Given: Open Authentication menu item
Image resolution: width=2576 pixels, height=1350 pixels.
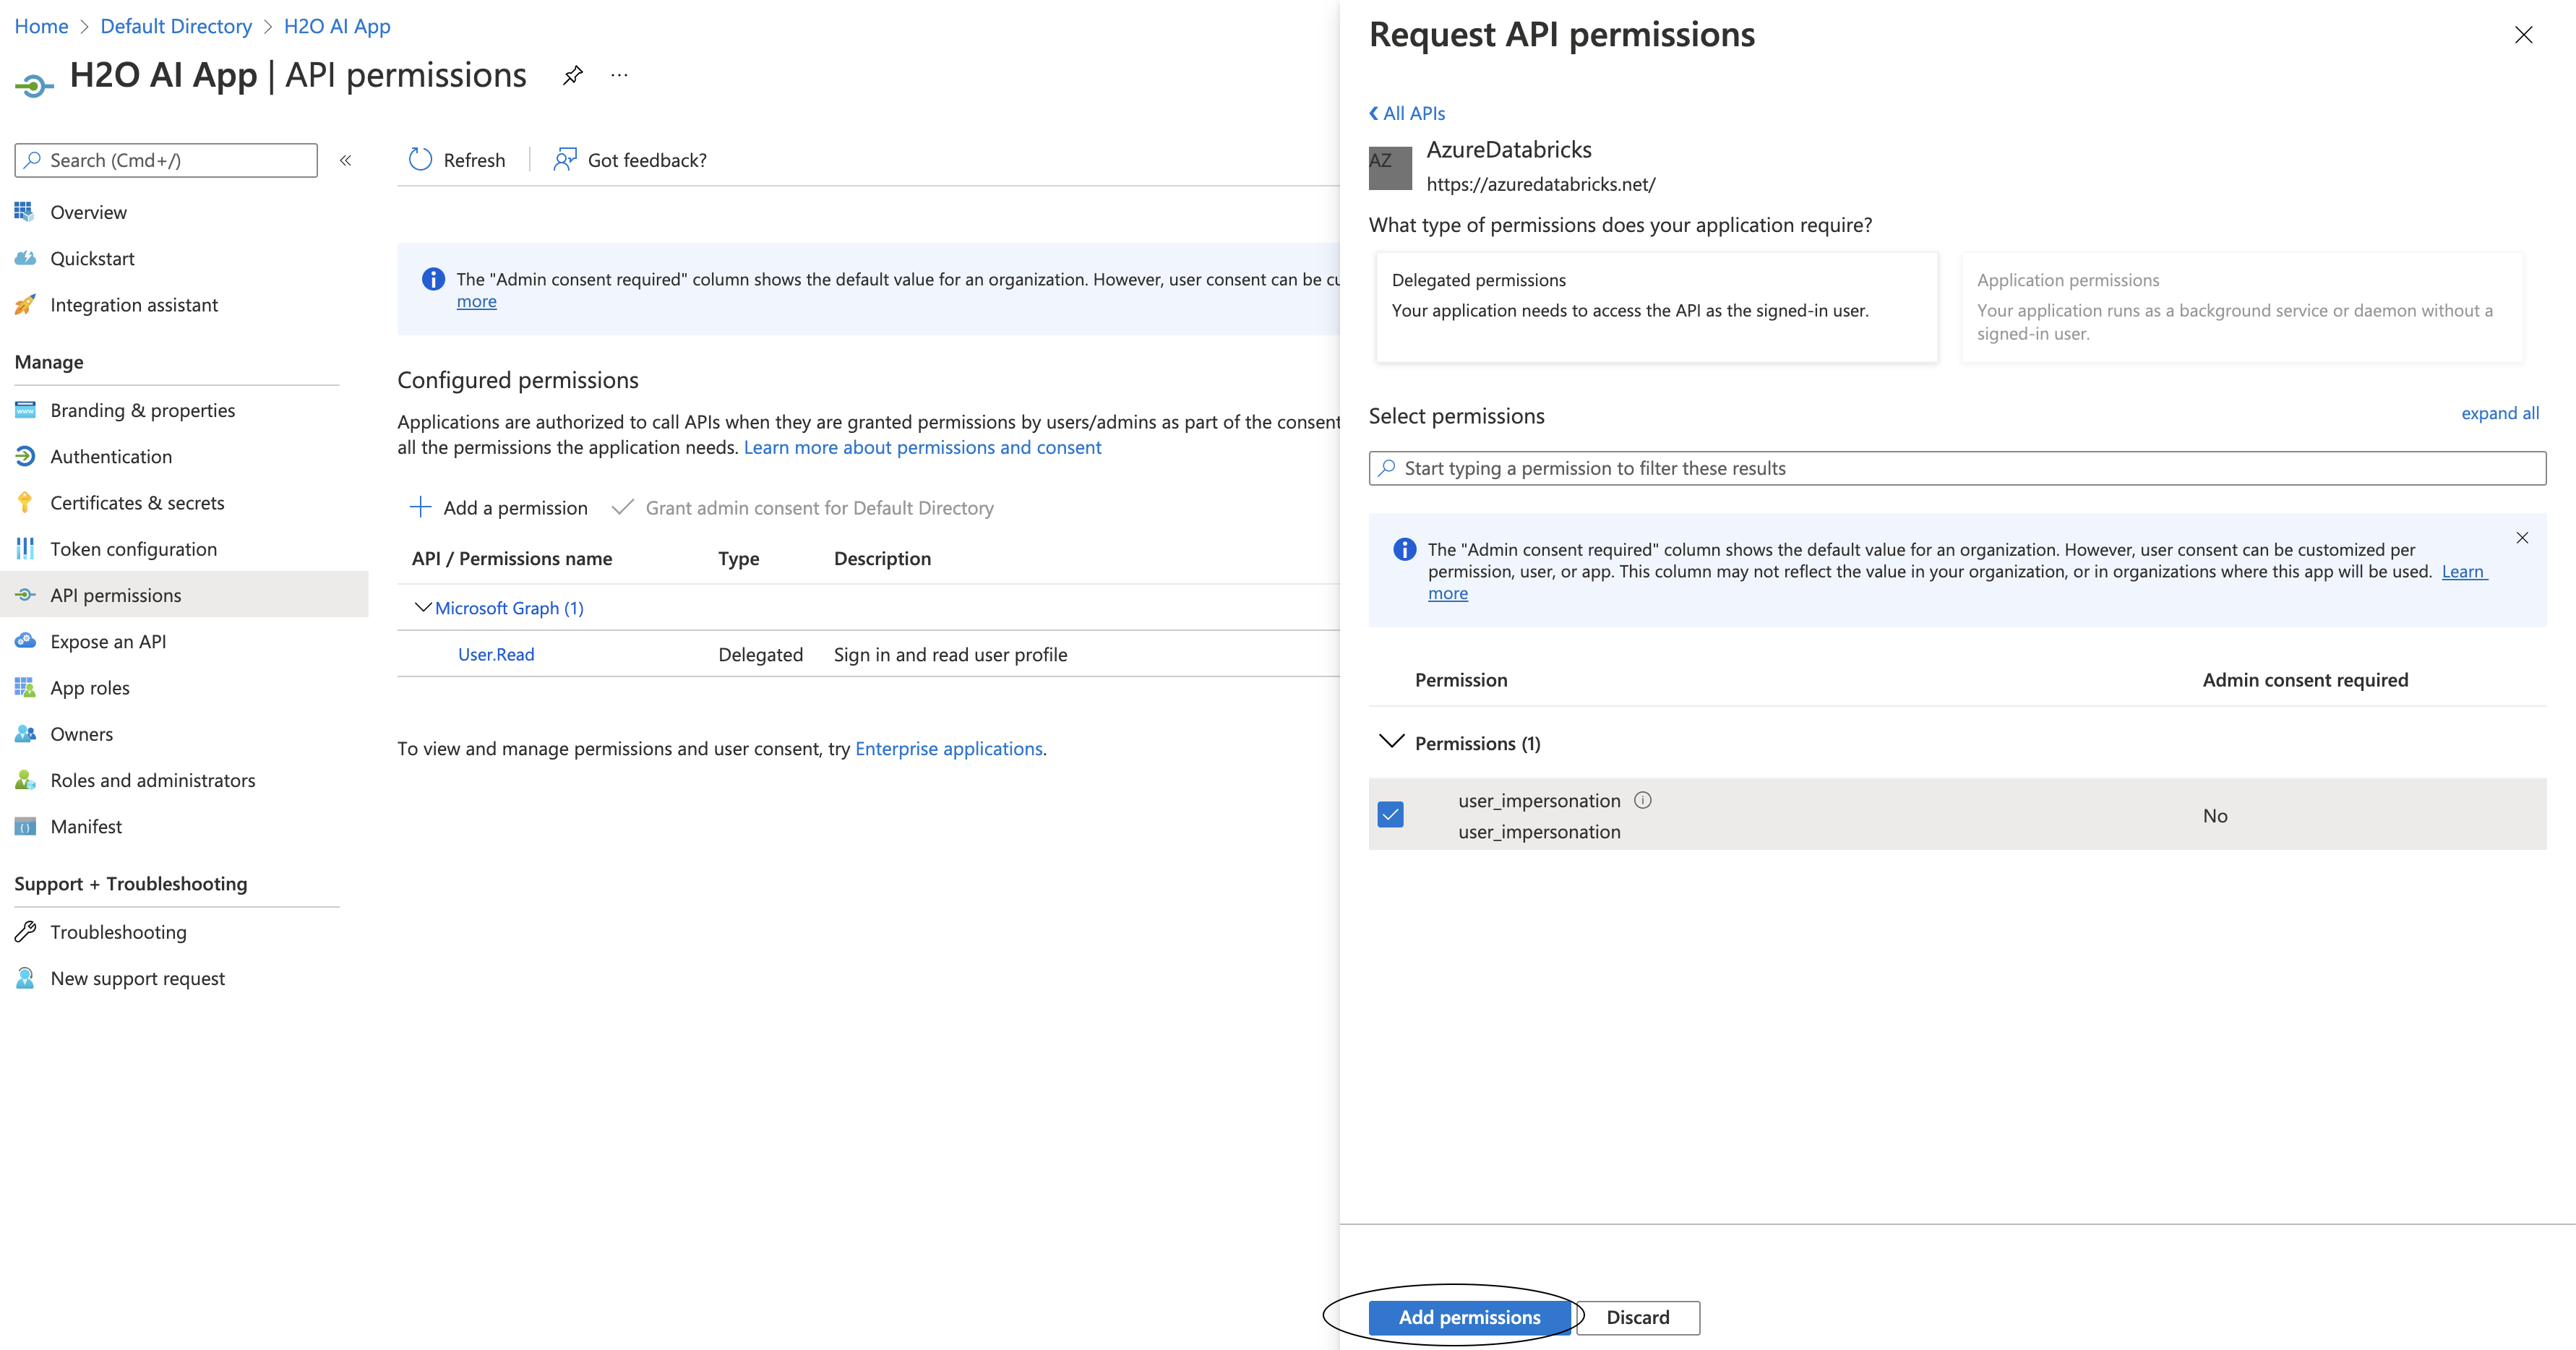Looking at the screenshot, I should (111, 456).
